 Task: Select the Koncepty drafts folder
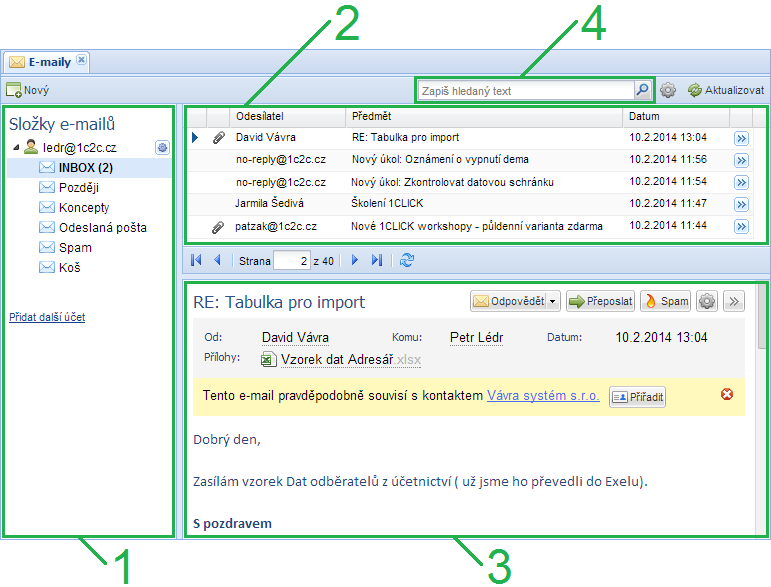(83, 207)
